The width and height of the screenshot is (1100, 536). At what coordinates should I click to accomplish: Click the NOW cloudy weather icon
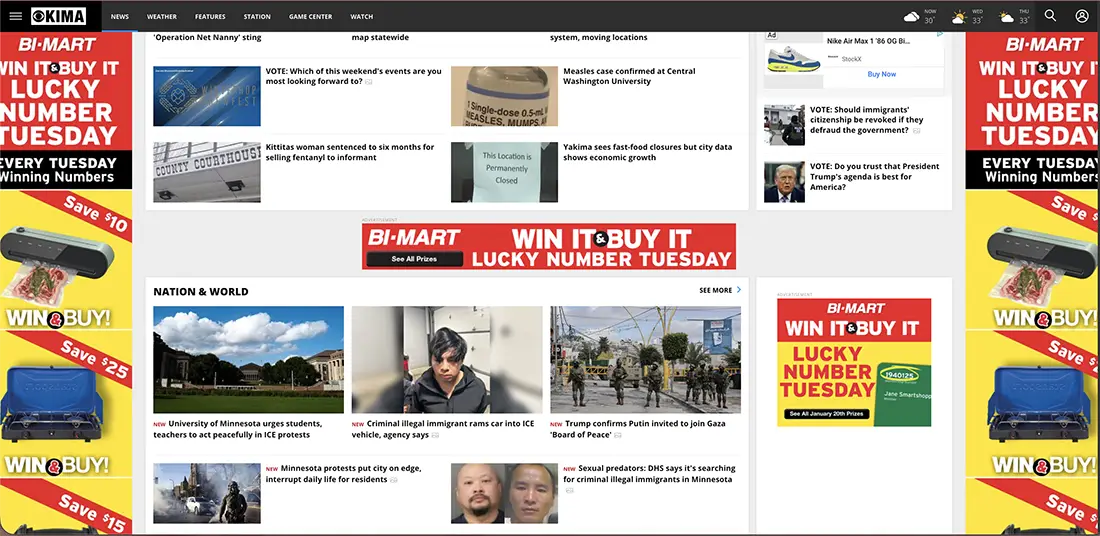coord(911,16)
